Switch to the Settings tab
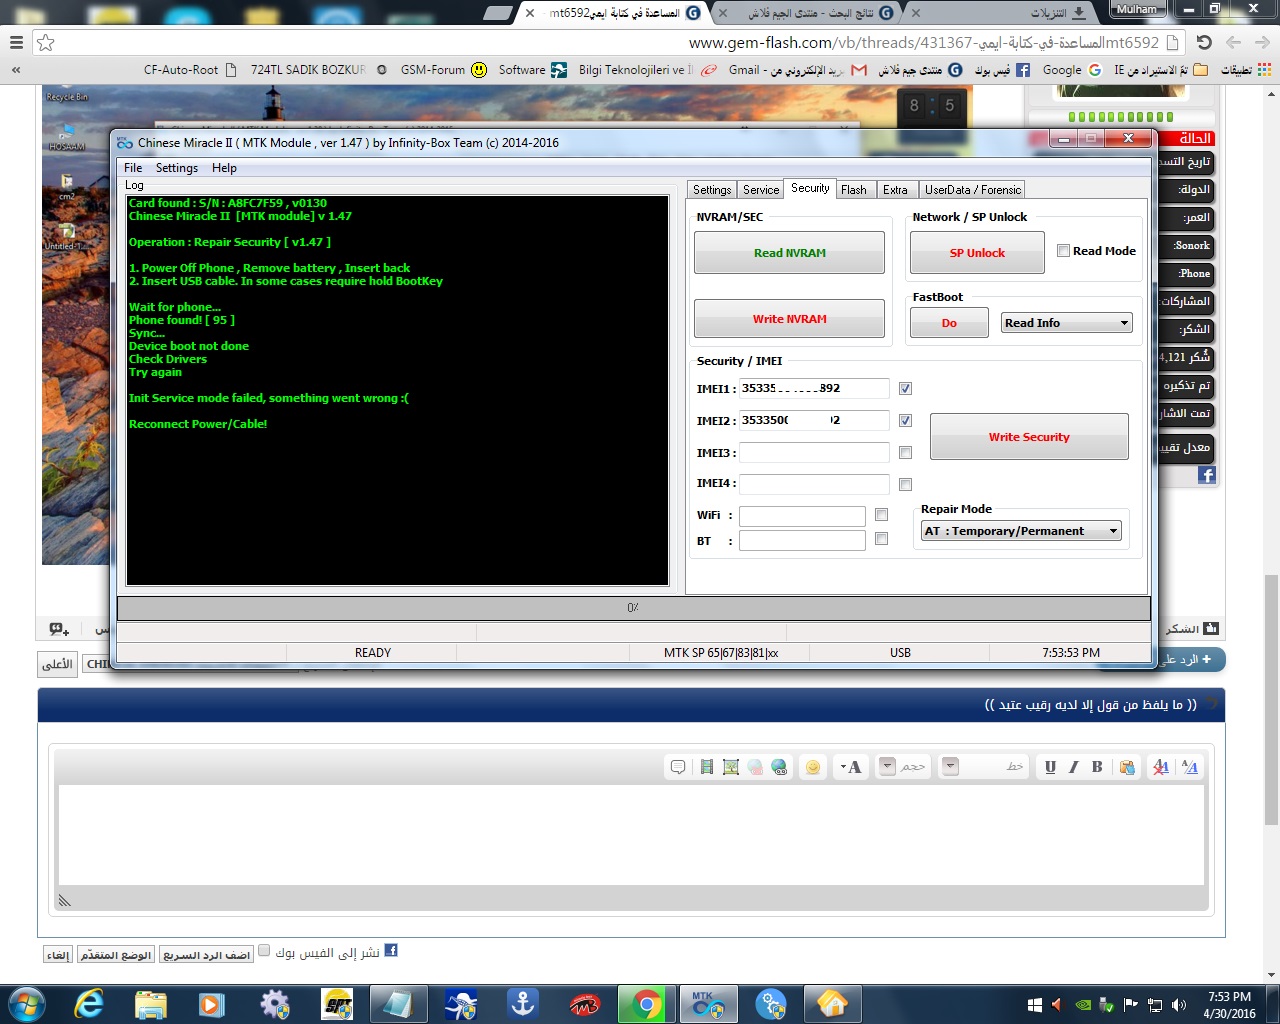1280x1024 pixels. (x=712, y=190)
